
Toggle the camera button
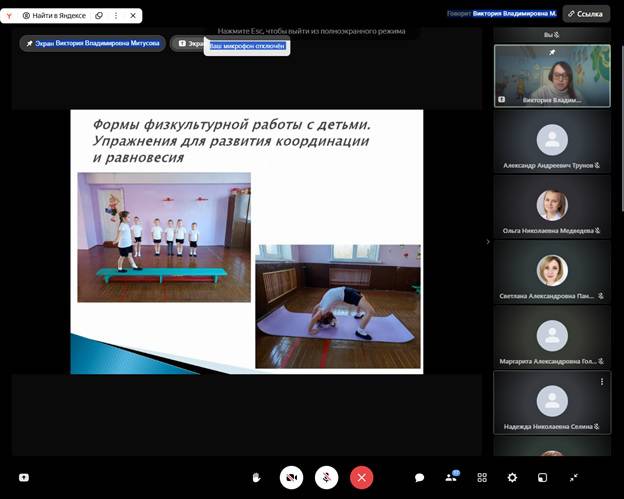click(291, 477)
